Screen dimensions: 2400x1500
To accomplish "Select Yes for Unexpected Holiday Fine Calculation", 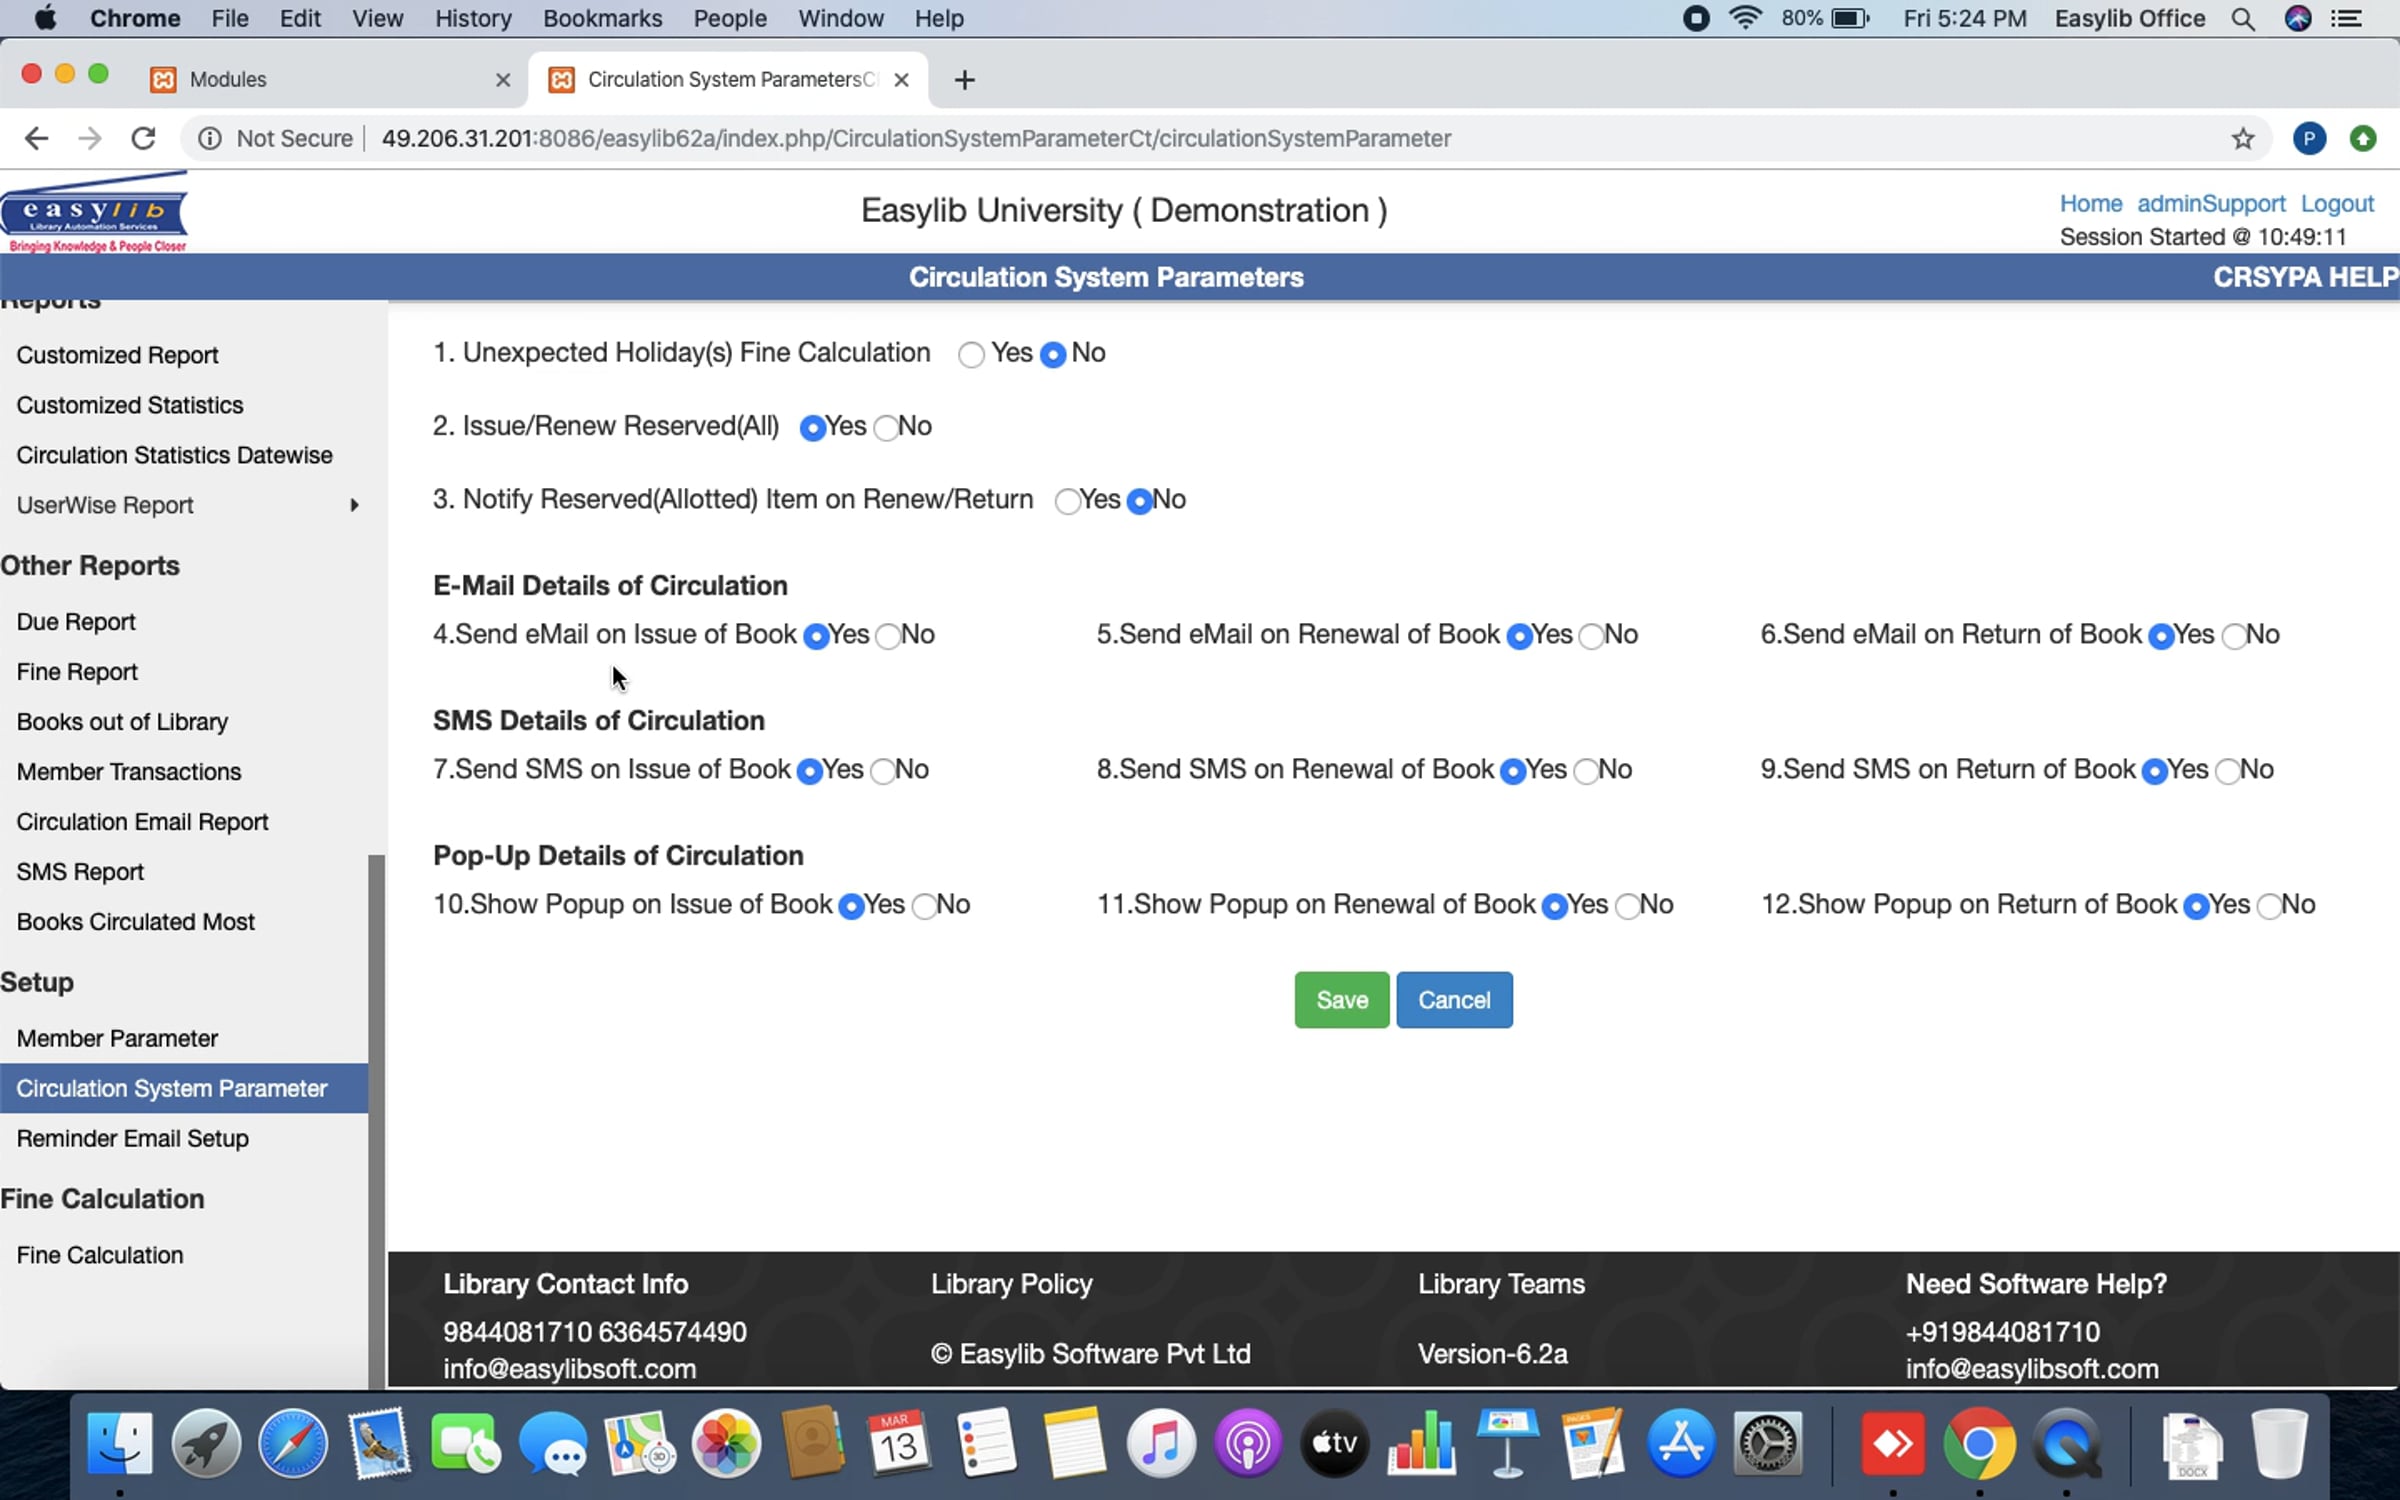I will click(x=971, y=355).
